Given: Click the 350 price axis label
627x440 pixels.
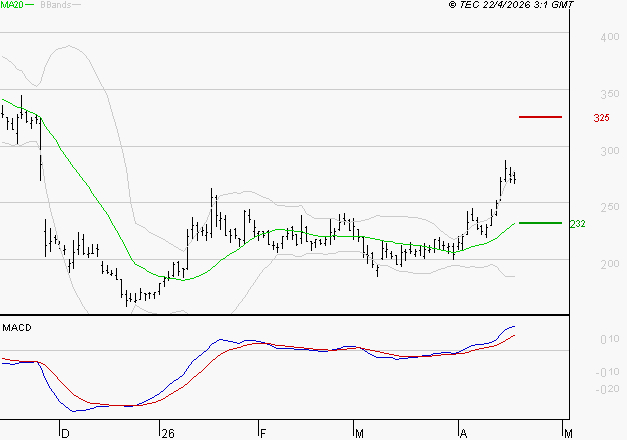Looking at the screenshot, I should pos(610,94).
